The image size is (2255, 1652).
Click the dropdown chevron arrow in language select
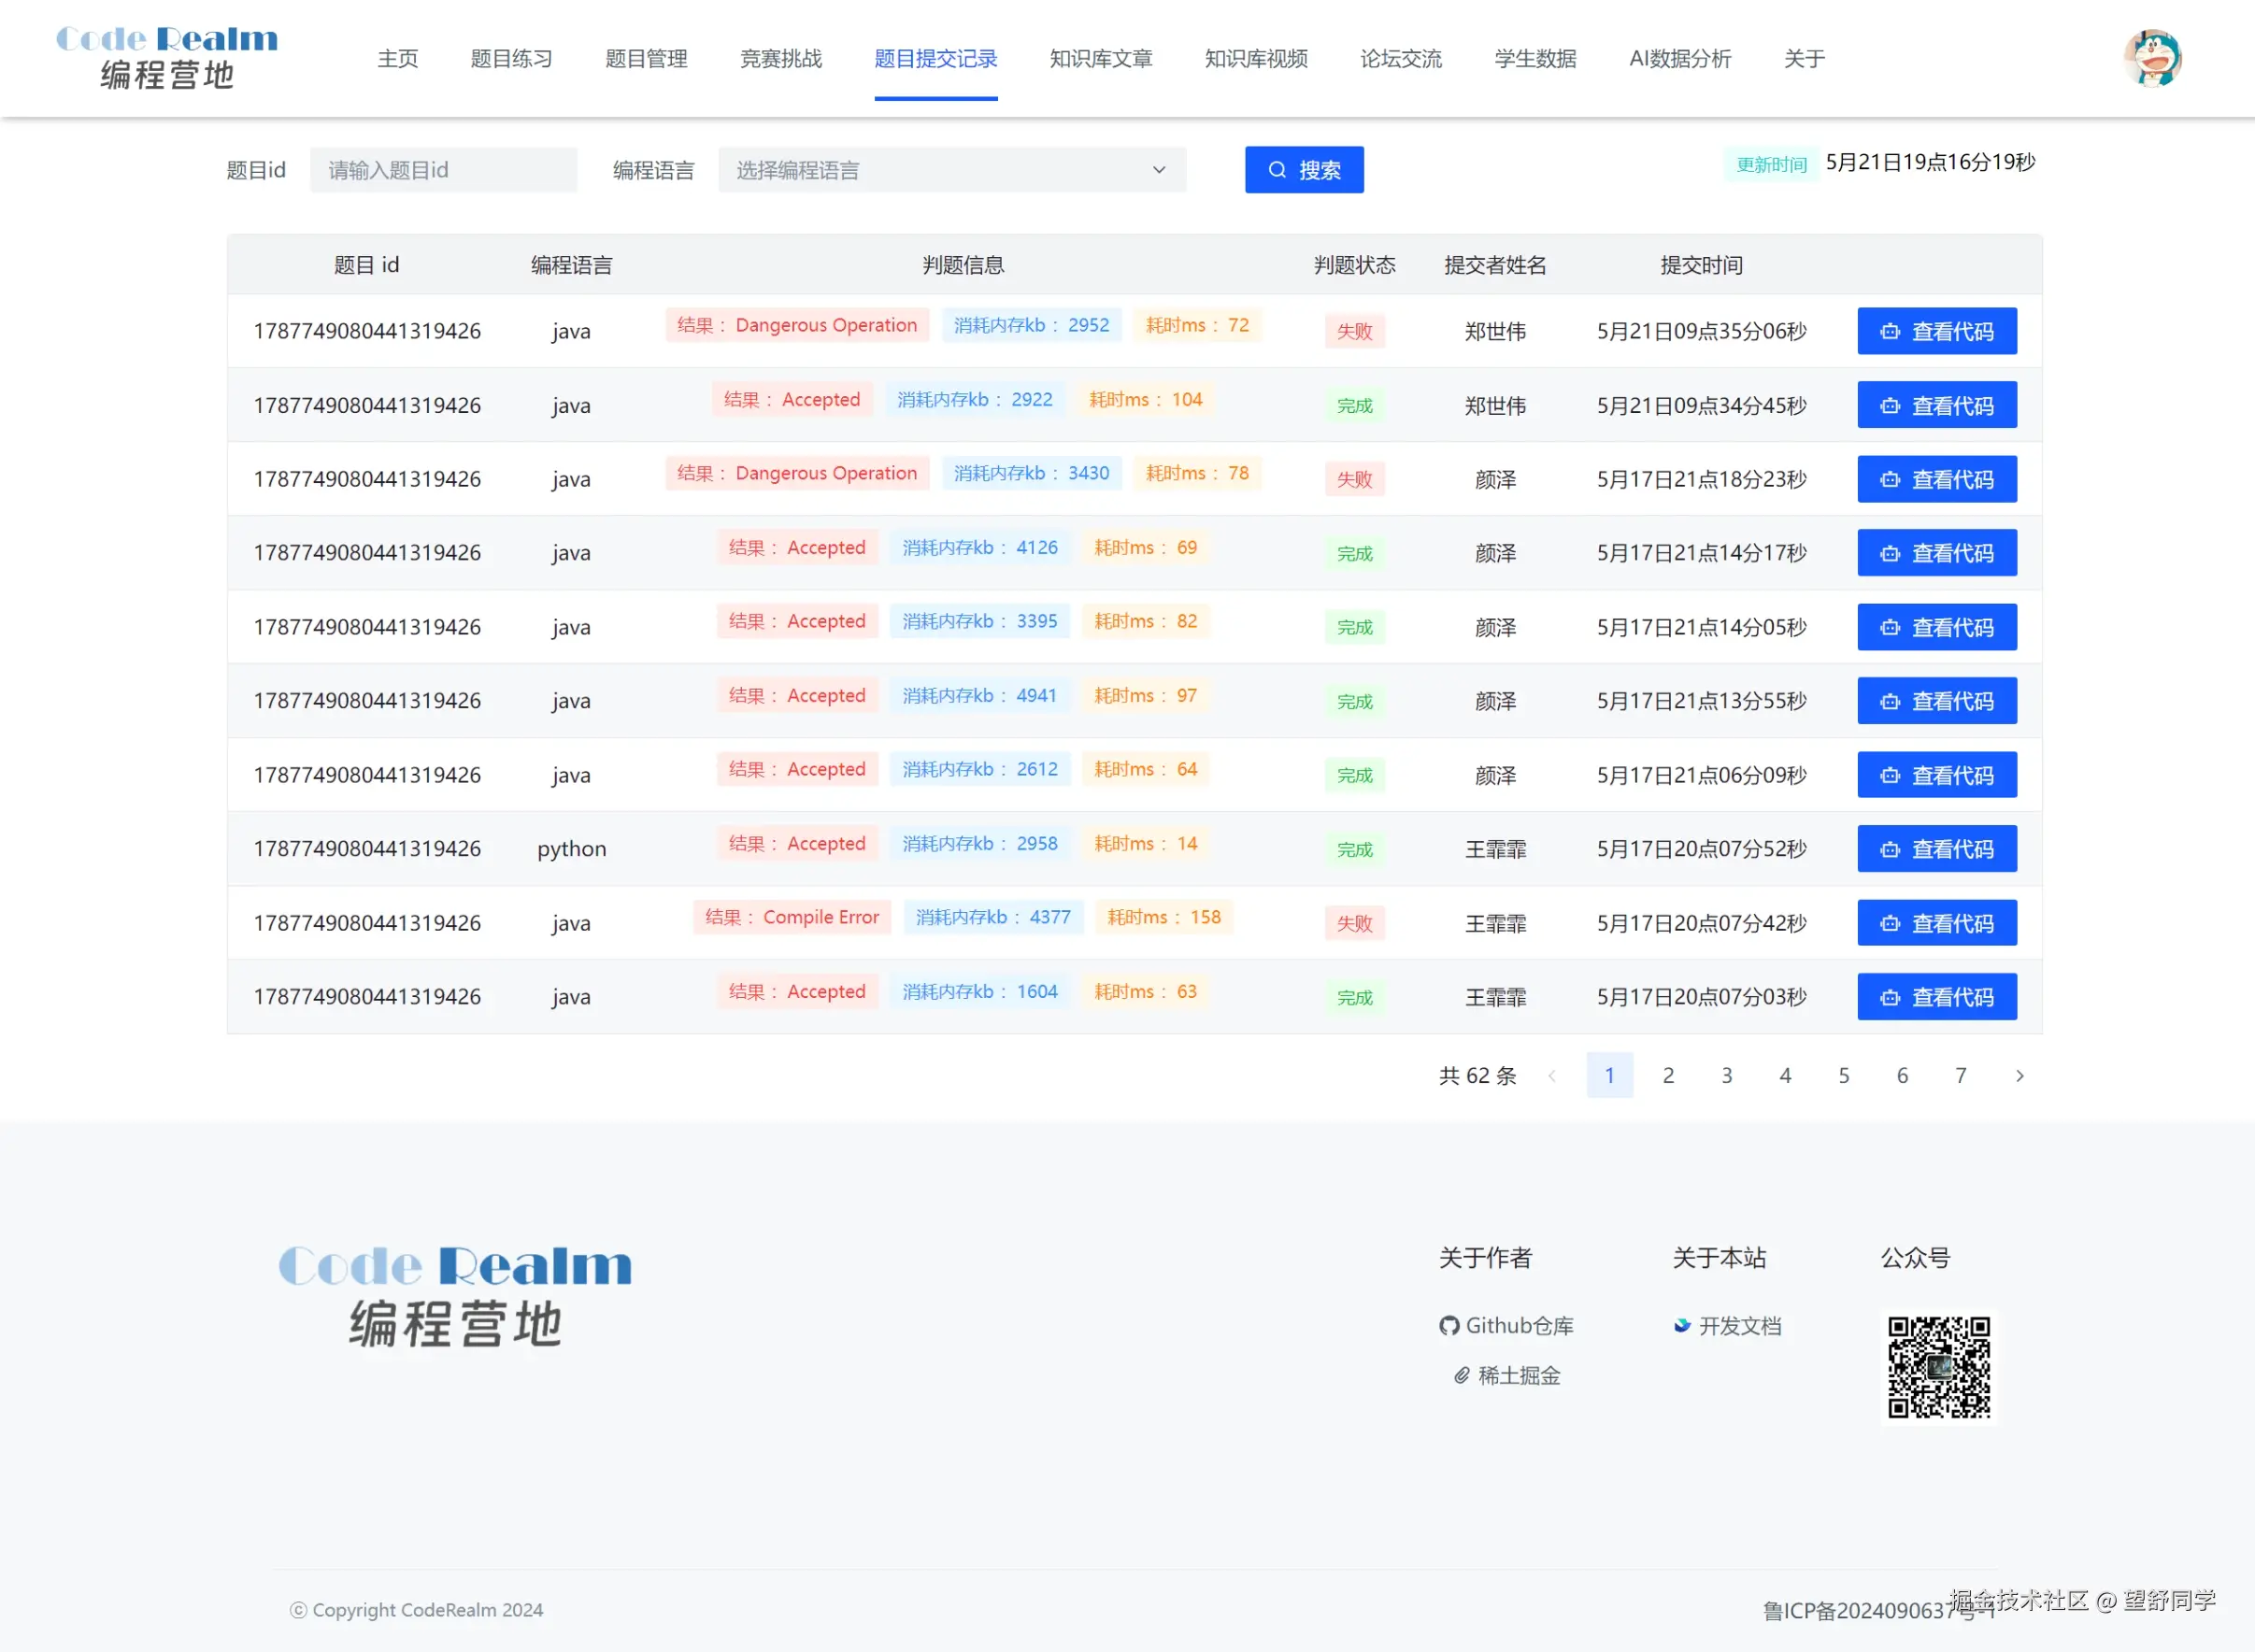pos(1158,170)
